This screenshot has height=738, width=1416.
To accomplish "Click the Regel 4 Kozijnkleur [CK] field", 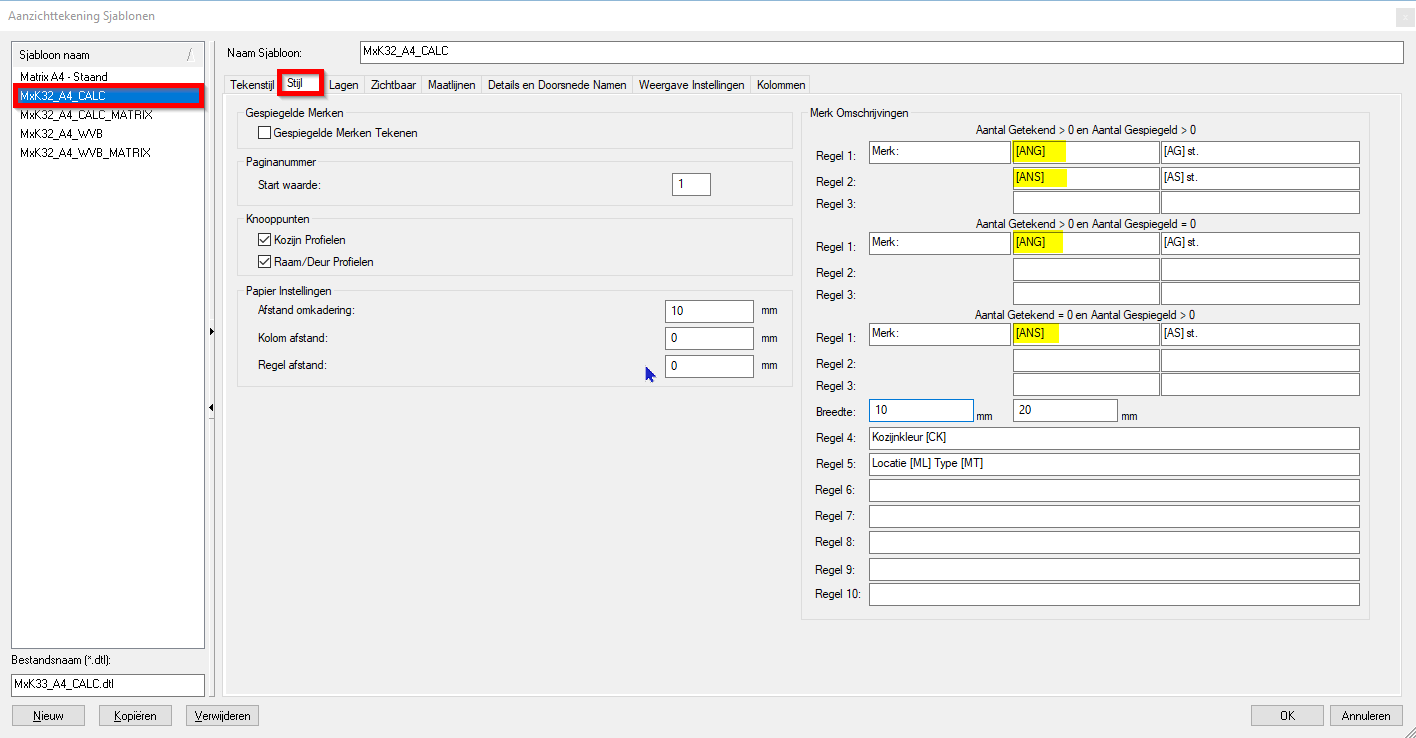I will pyautogui.click(x=1114, y=438).
